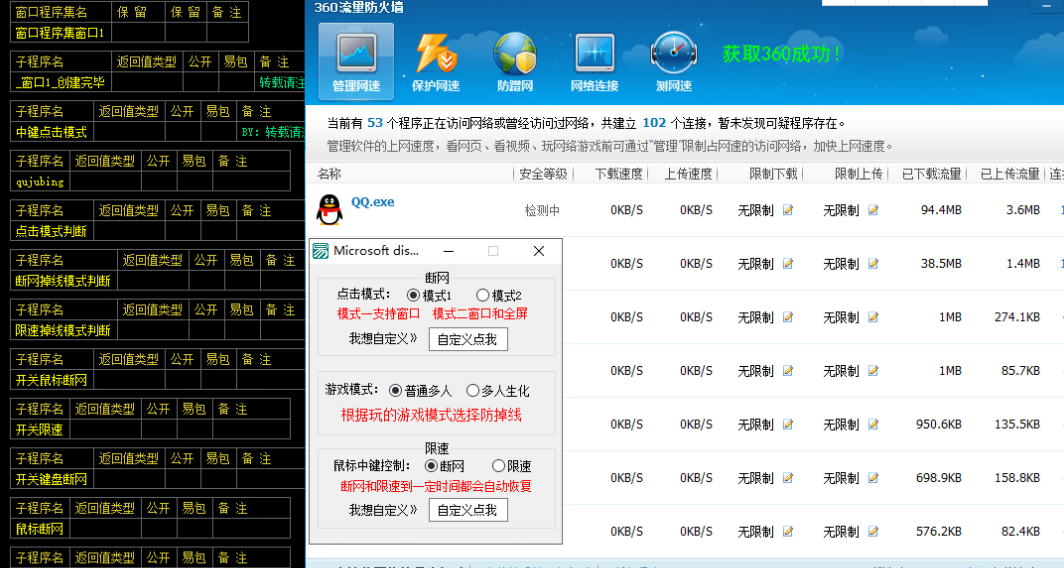Select the 开关限速 subroutine name
The image size is (1064, 568).
(40, 429)
